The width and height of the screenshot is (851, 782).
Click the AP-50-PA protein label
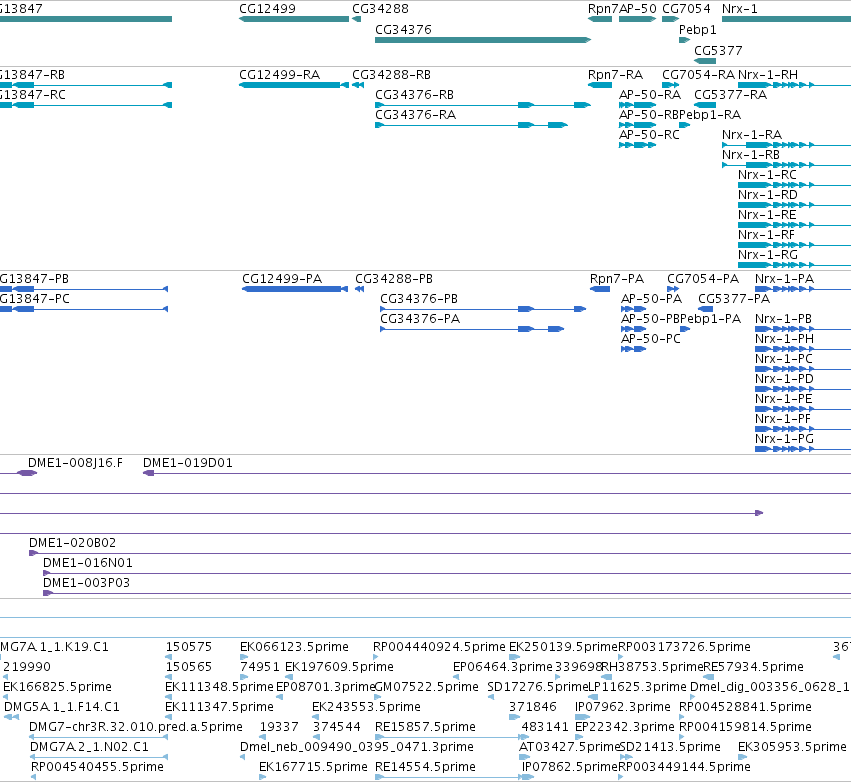[x=651, y=299]
